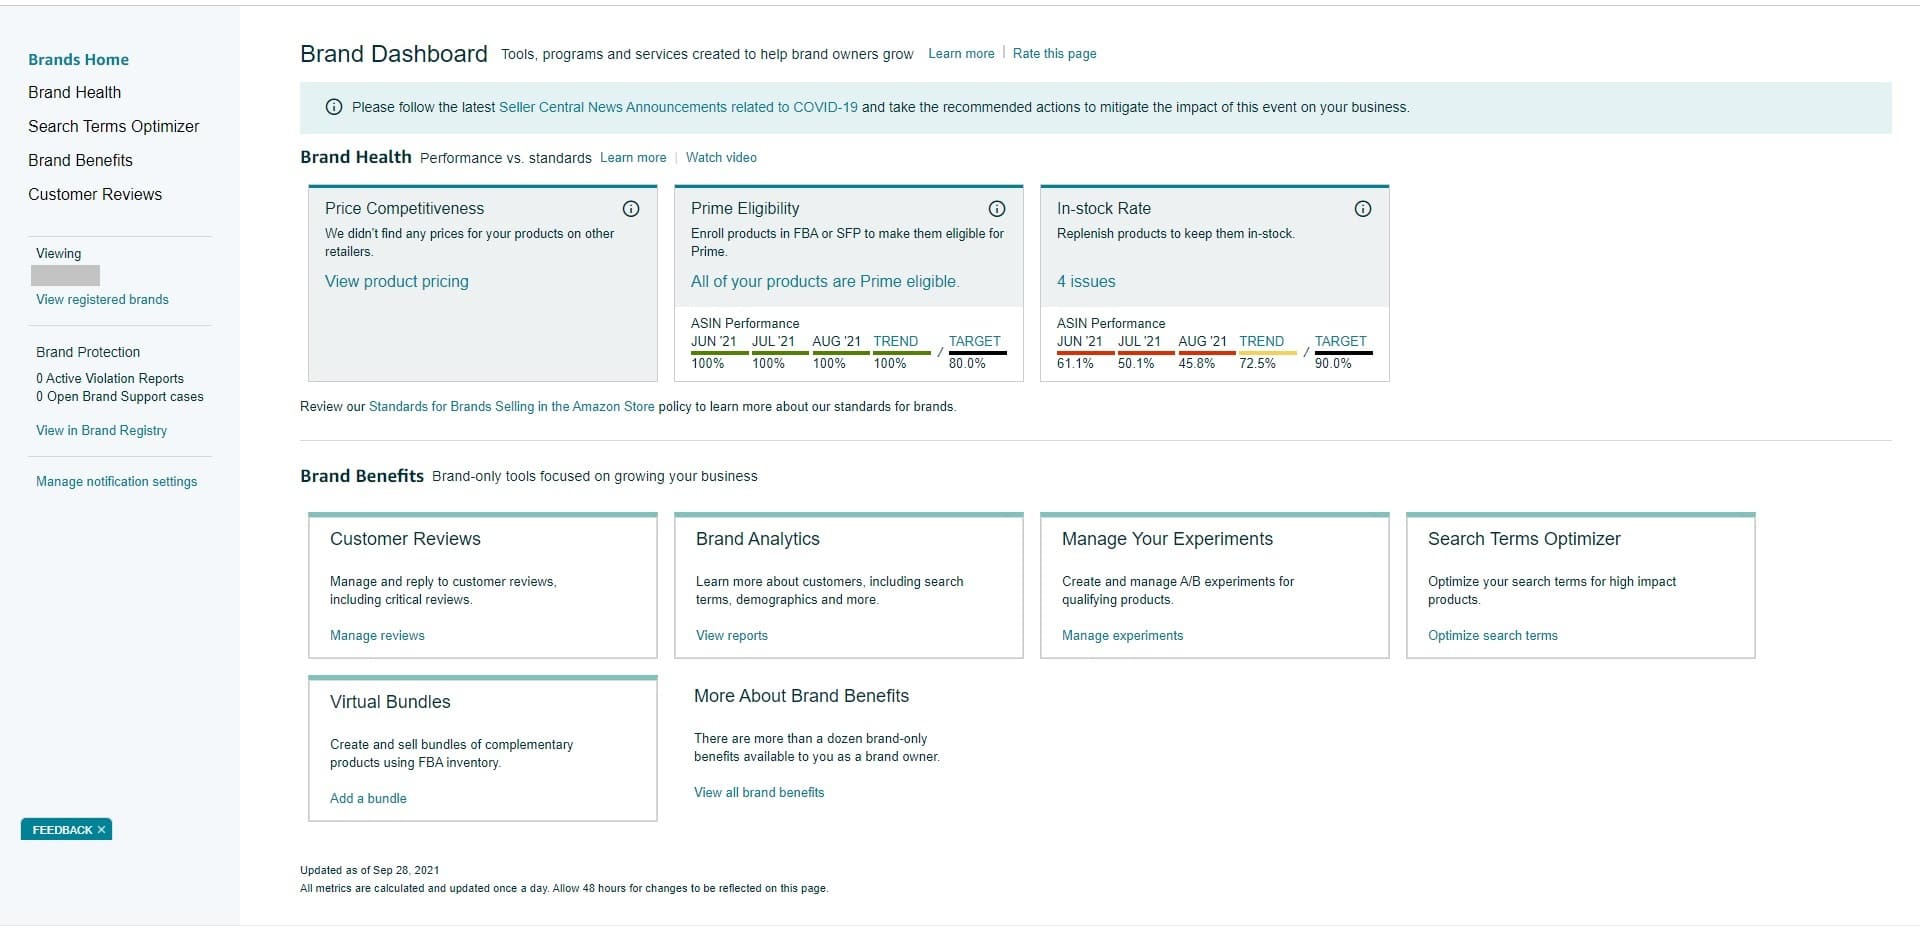Click Rate this page link

(1054, 53)
